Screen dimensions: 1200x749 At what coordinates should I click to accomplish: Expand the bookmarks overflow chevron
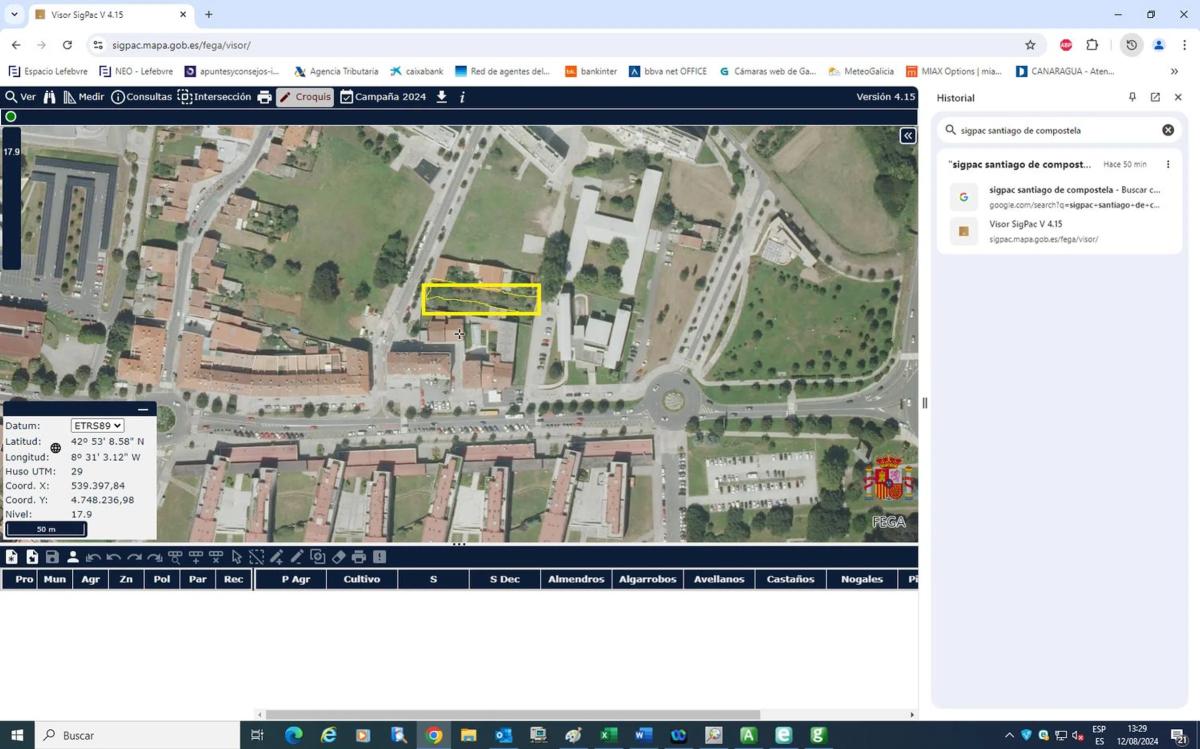coord(1174,71)
